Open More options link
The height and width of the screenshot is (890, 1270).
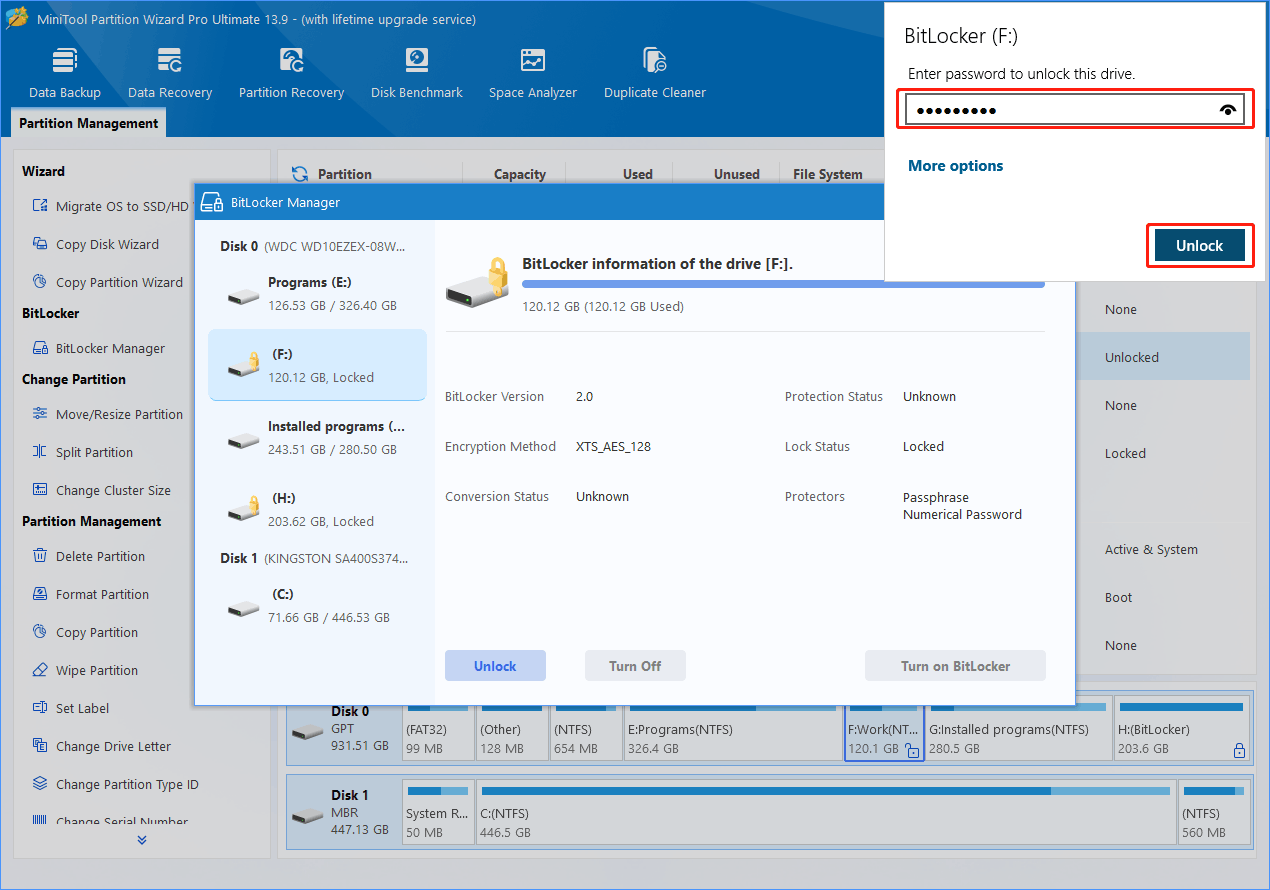point(955,166)
